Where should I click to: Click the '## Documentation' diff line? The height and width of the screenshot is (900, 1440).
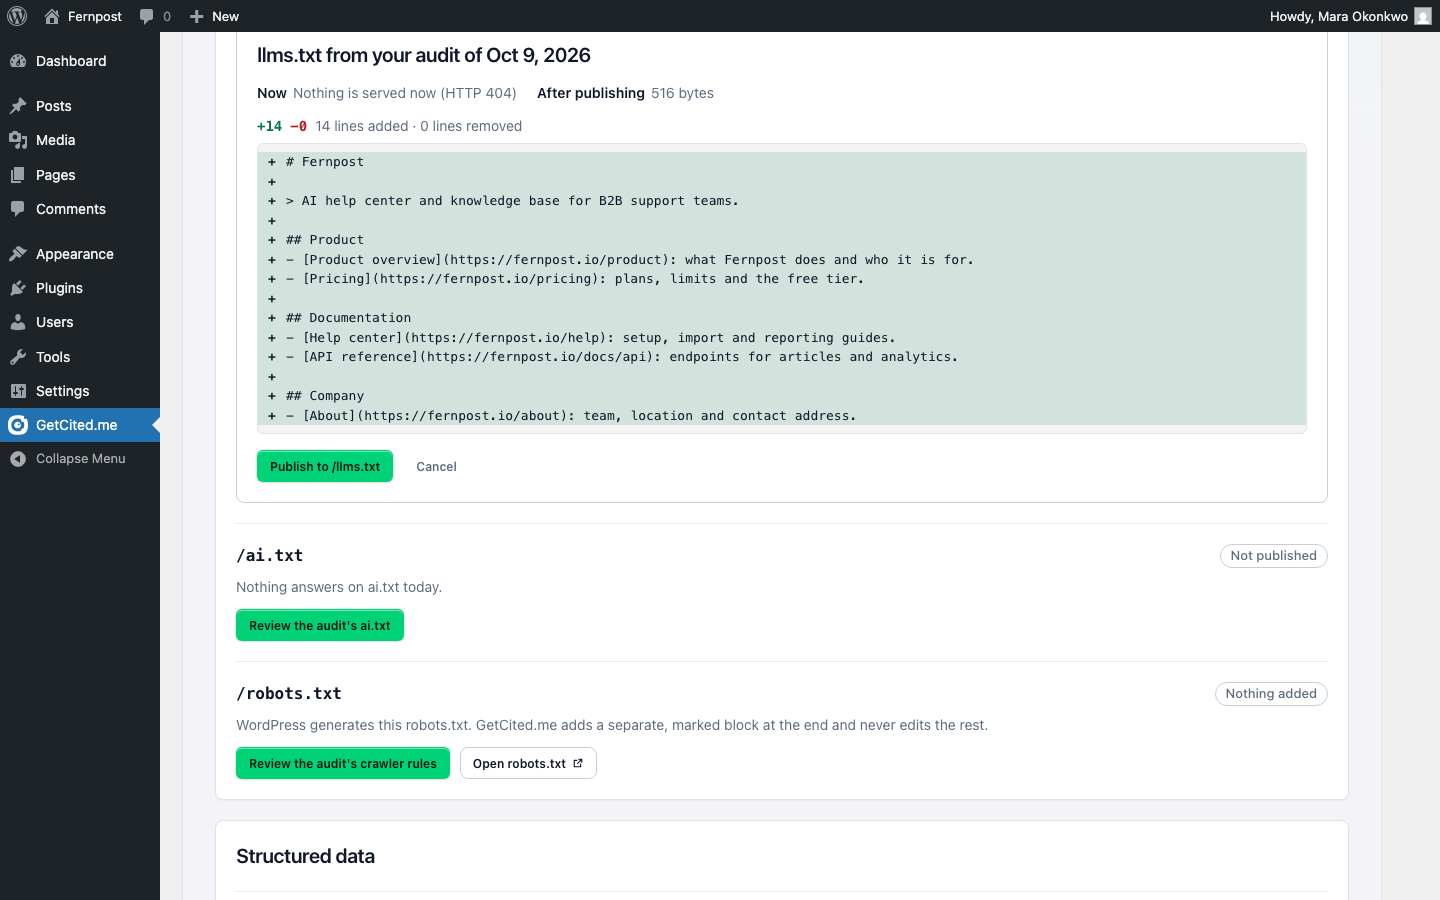(x=782, y=318)
